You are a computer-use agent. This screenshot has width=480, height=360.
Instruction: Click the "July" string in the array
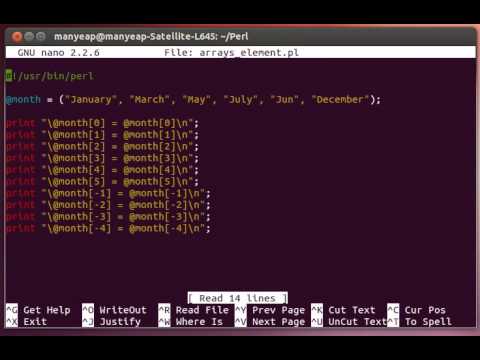coord(241,100)
